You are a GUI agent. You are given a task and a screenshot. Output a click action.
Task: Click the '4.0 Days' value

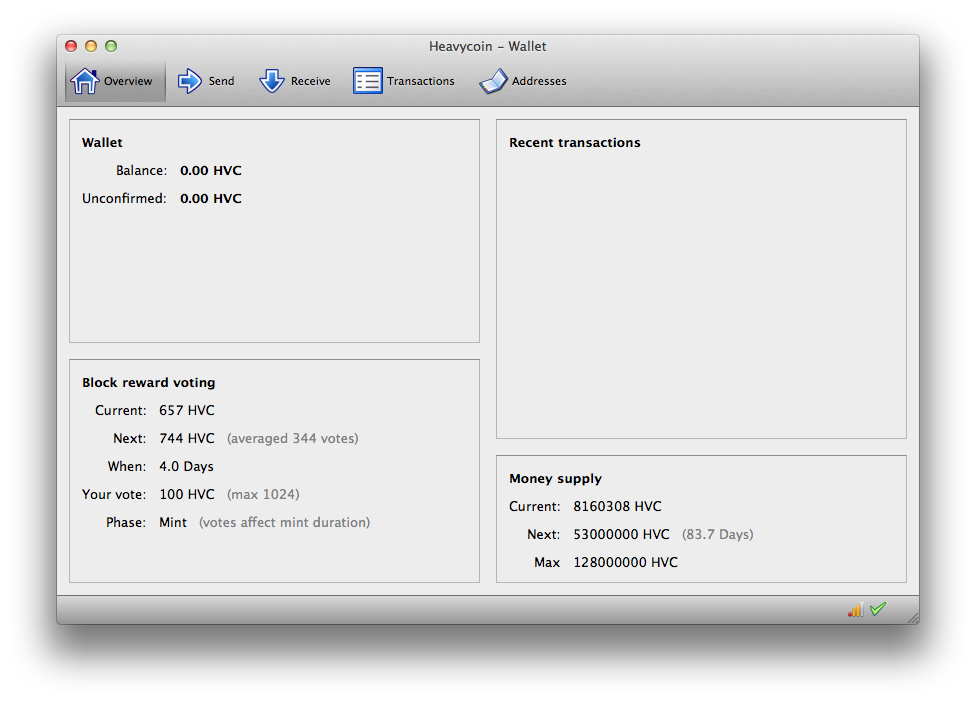186,466
